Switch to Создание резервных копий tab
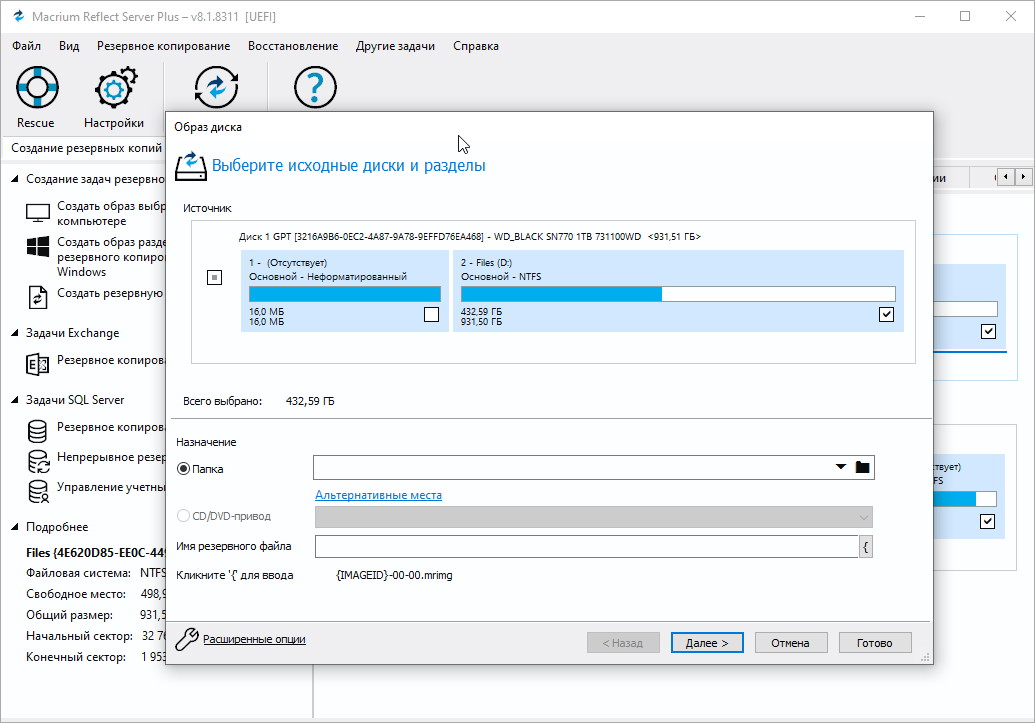1035x723 pixels. tap(85, 148)
